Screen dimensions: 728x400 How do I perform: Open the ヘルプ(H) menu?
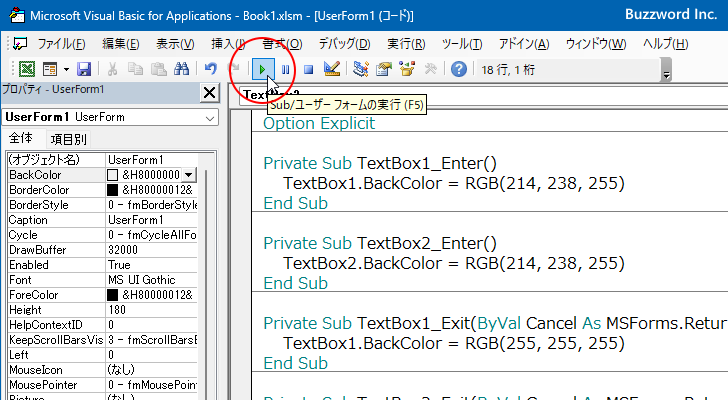665,44
